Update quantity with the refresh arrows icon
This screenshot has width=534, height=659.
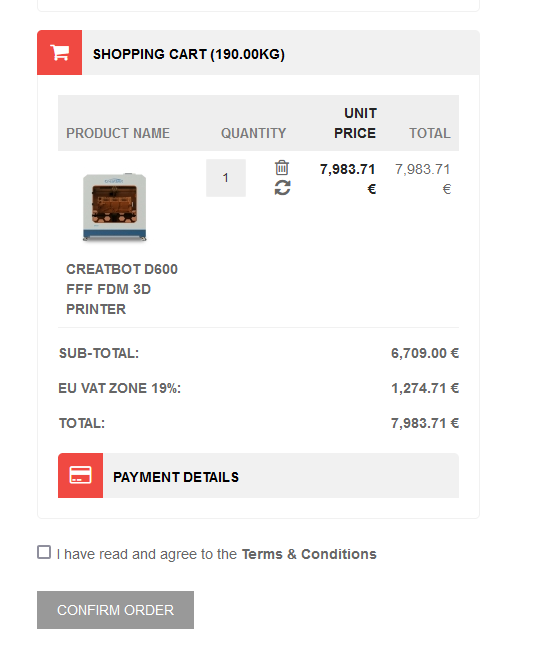[x=282, y=187]
